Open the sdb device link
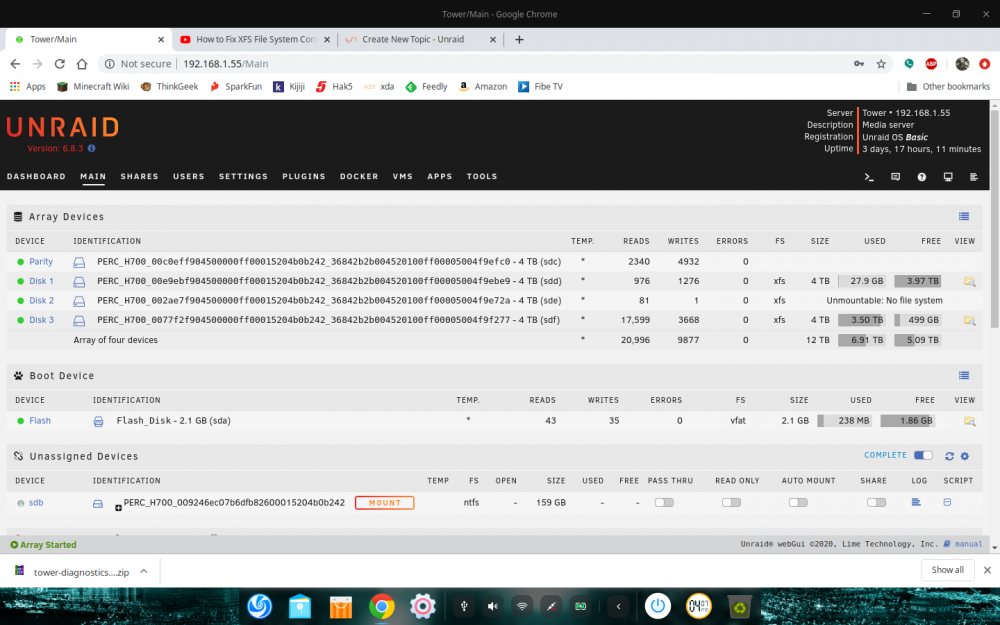Screen dimensions: 1000x625 coord(36,503)
